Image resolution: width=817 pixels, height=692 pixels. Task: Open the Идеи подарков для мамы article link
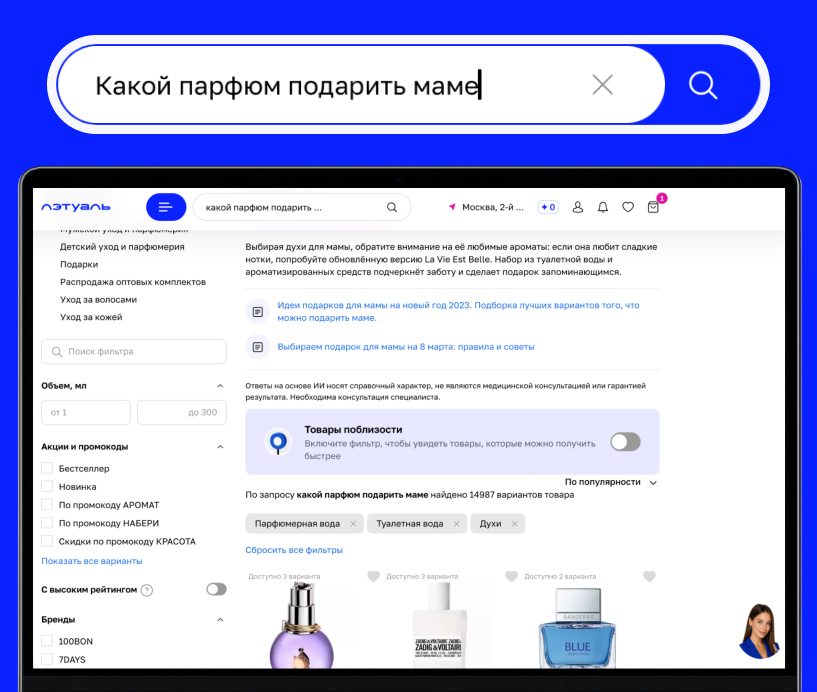[458, 311]
